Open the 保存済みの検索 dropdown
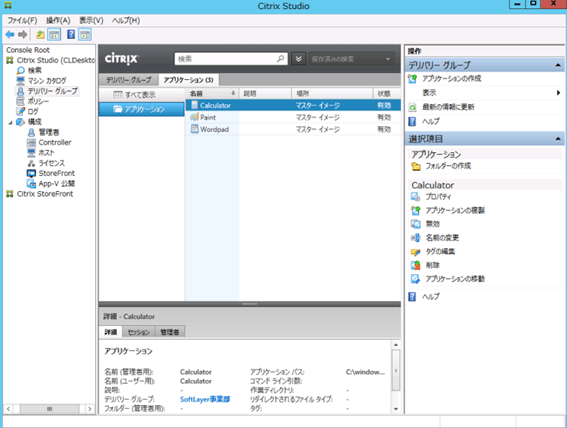This screenshot has height=428, width=567. [351, 59]
